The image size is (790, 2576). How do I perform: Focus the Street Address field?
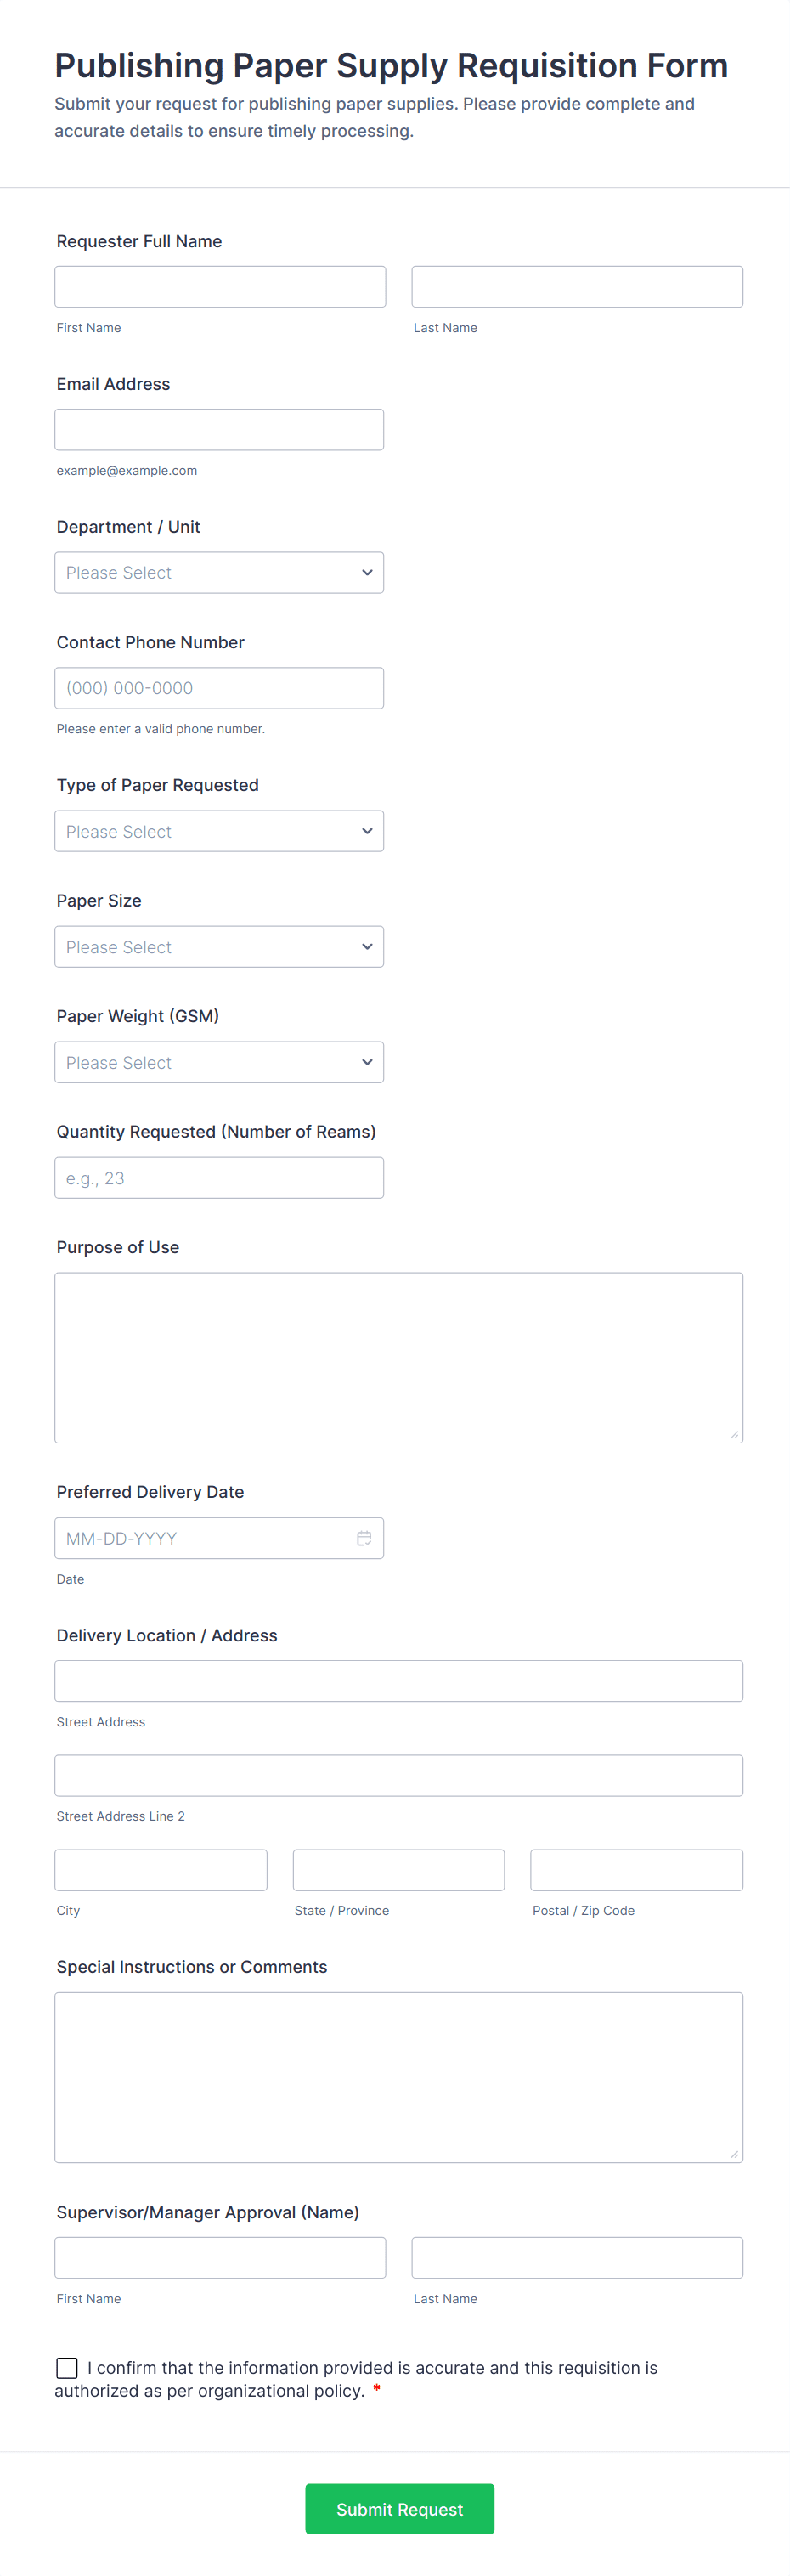(398, 1681)
